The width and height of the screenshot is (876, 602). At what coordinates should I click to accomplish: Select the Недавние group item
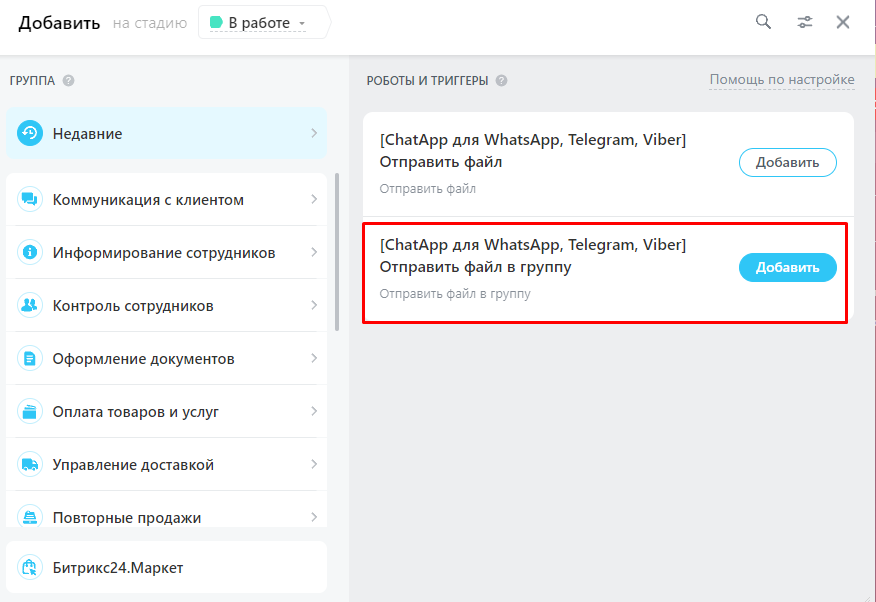166,133
